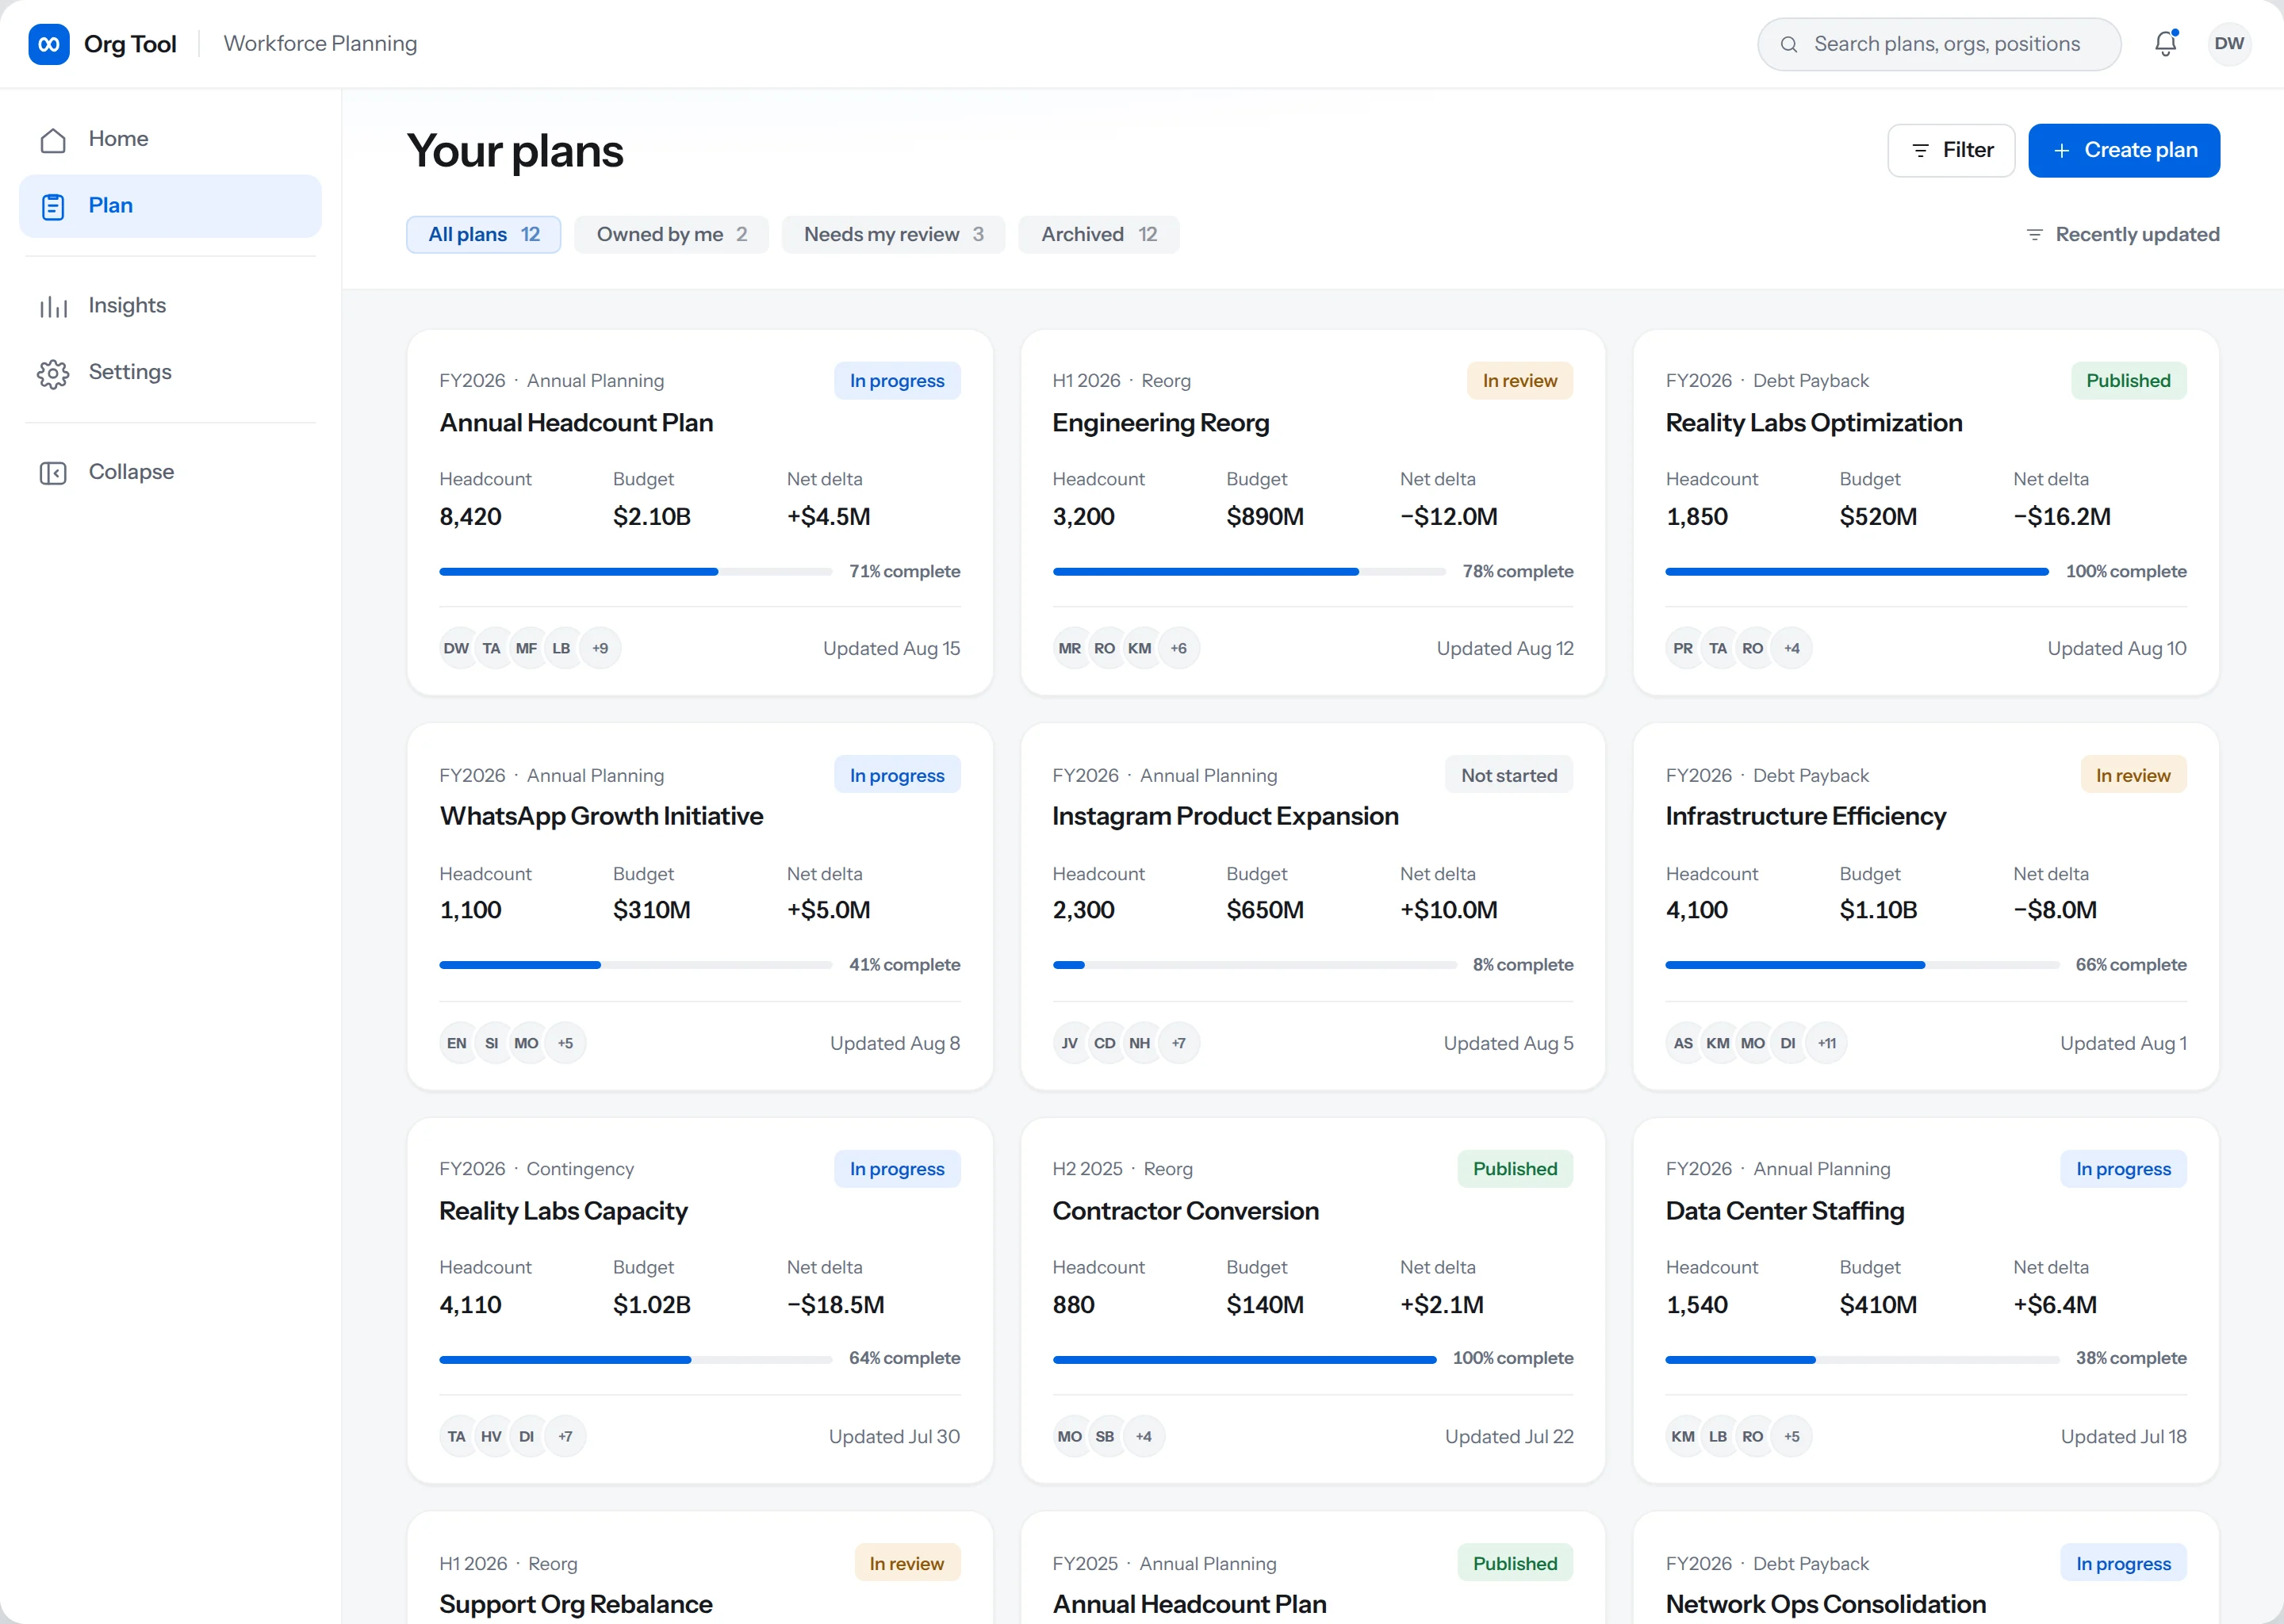Open the FY2026 Annual Headcount Plan card title
2284x1624 pixels.
[x=576, y=423]
